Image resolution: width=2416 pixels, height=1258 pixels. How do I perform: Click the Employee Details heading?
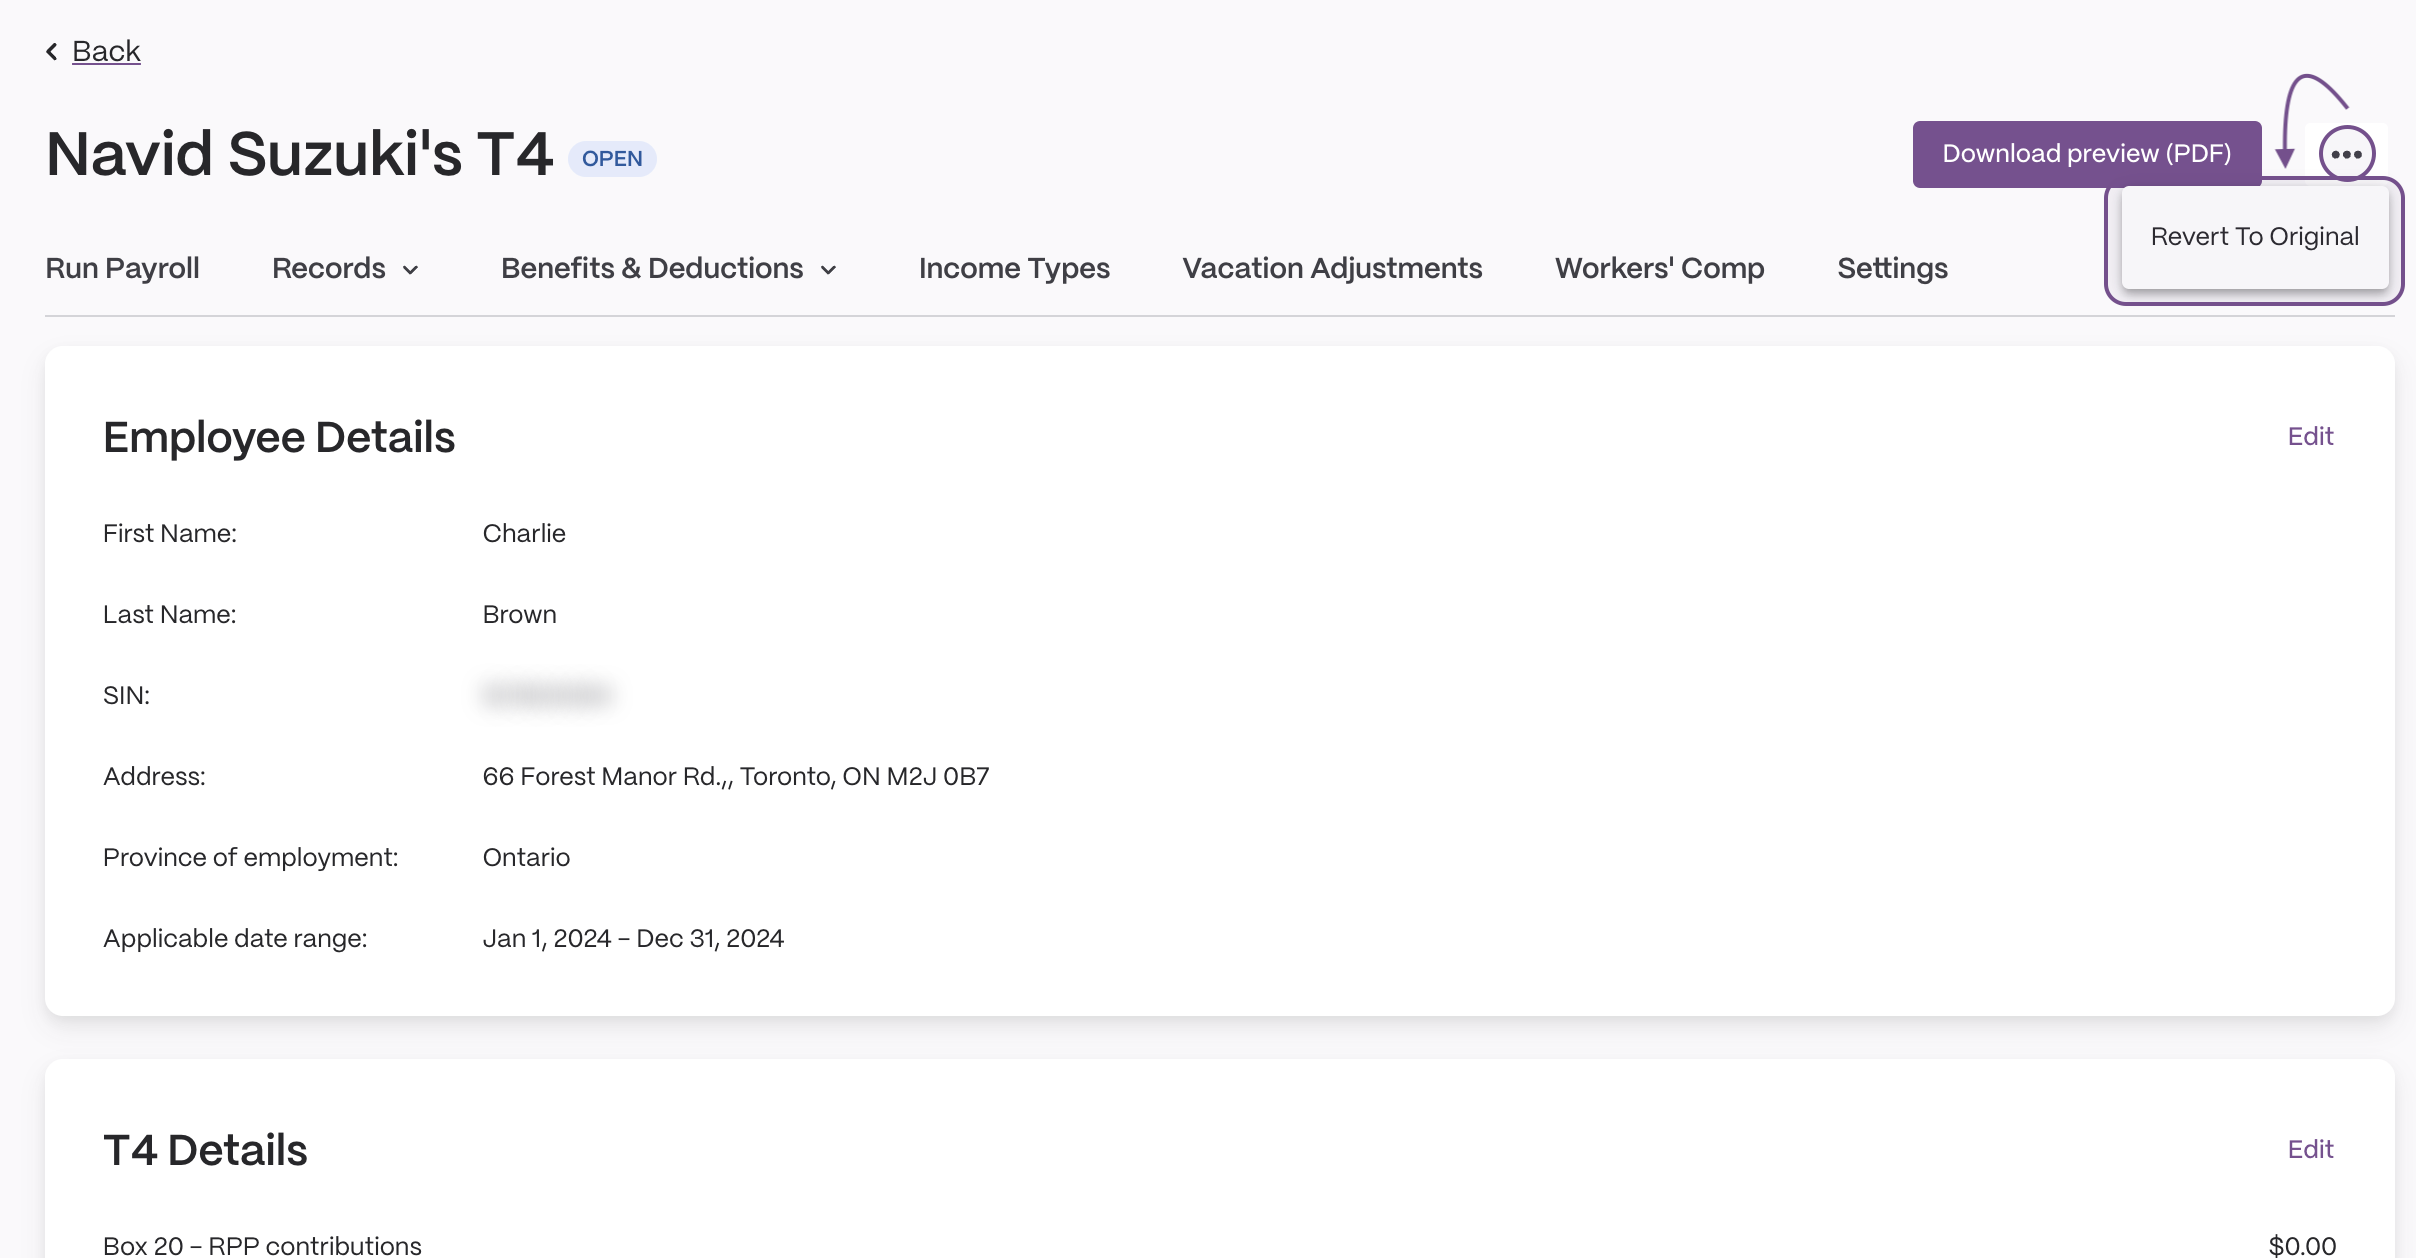coord(279,437)
